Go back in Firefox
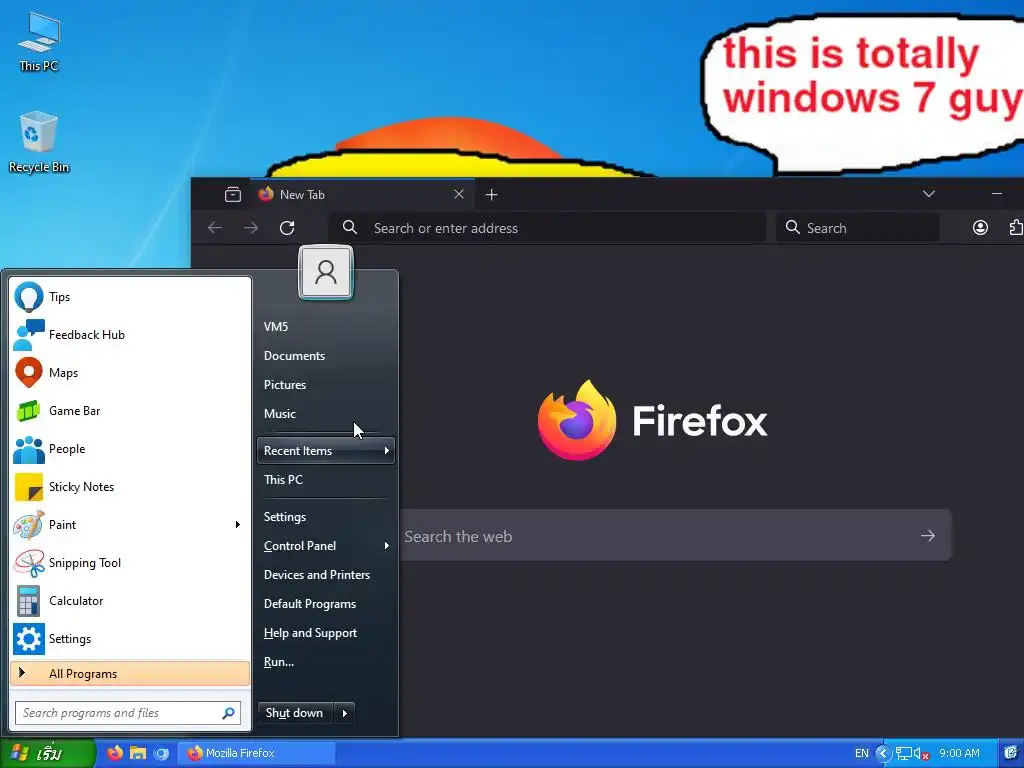1024x768 pixels. 215,228
